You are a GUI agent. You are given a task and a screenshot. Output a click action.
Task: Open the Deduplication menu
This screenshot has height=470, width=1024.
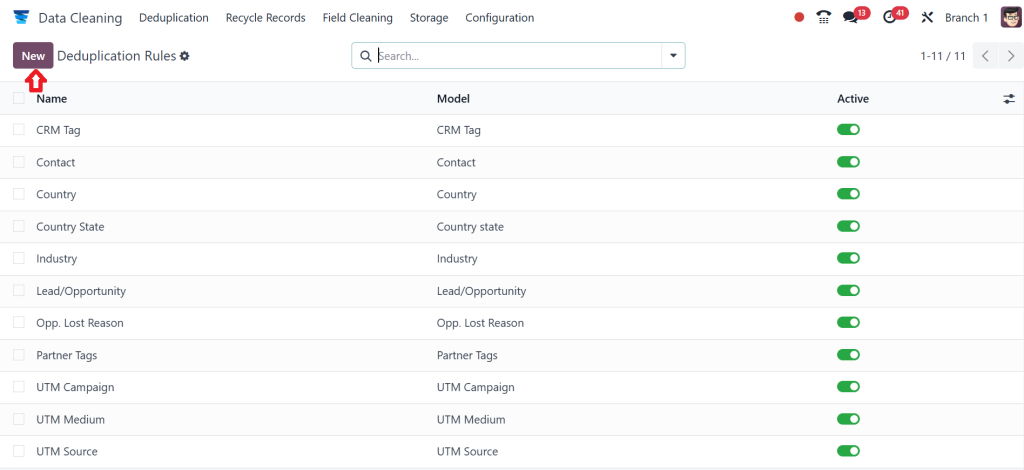(174, 18)
